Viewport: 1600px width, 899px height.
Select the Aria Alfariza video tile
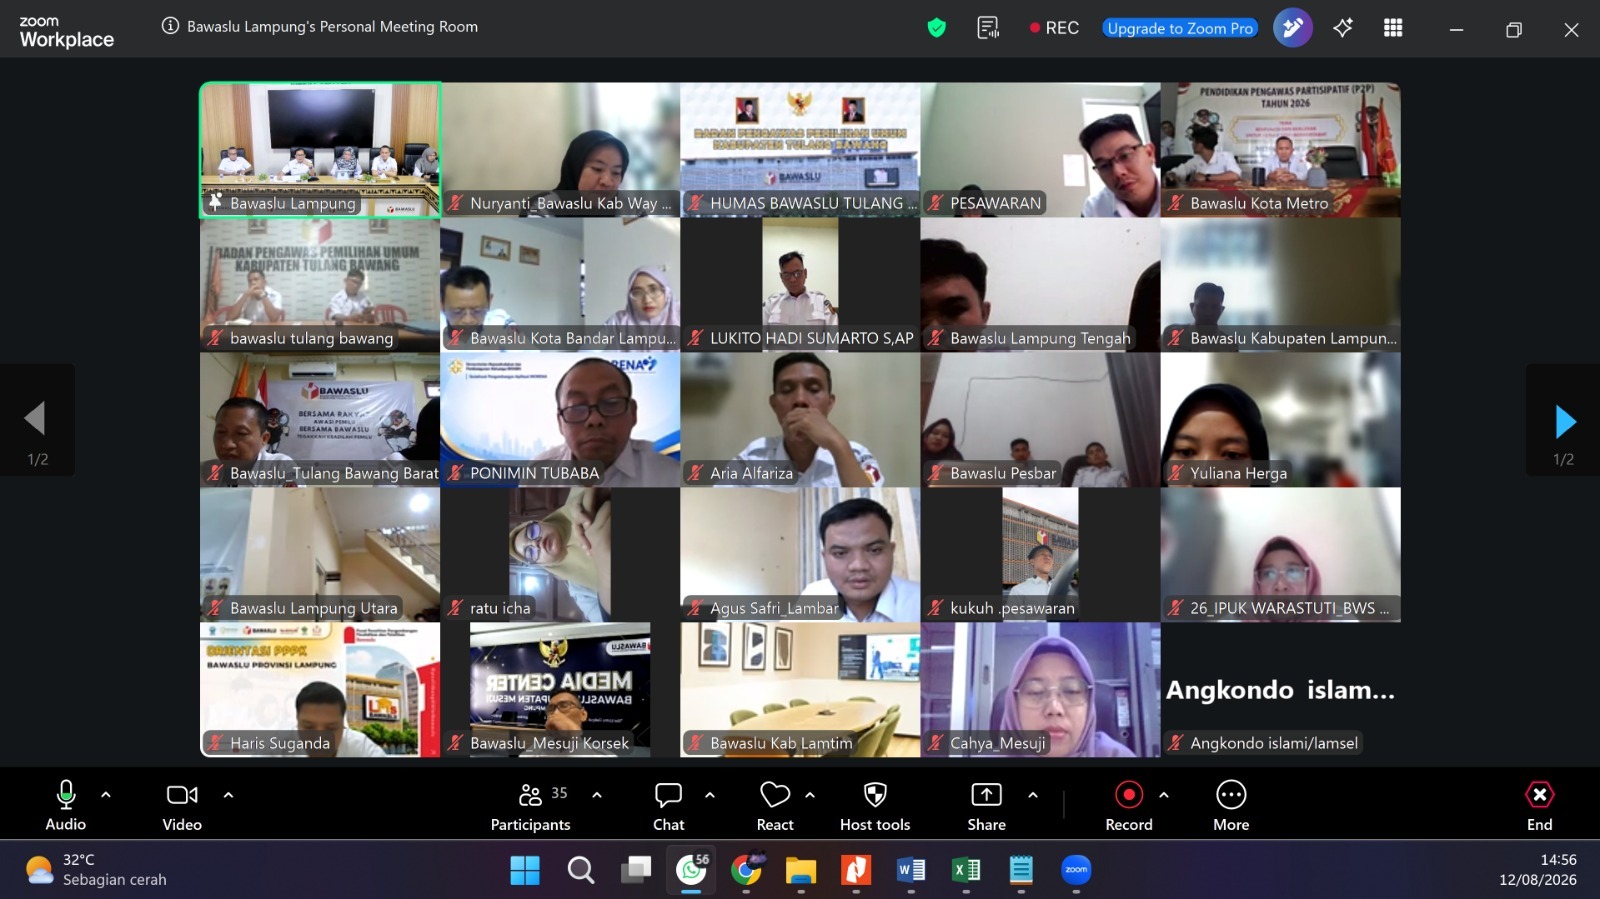tap(800, 420)
